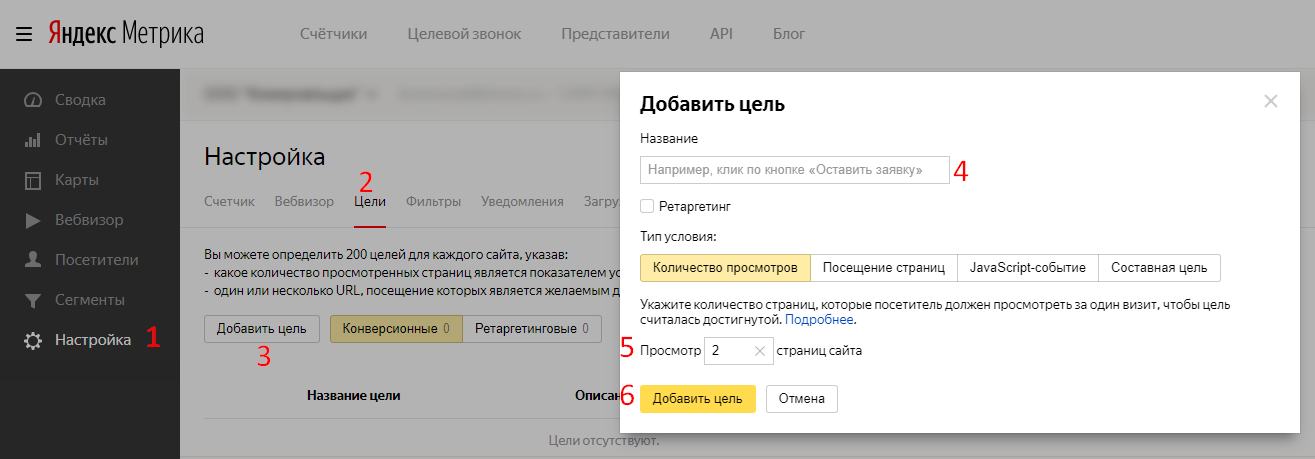Open Блог in top navigation
Viewport: 1315px width, 459px height.
tap(789, 34)
